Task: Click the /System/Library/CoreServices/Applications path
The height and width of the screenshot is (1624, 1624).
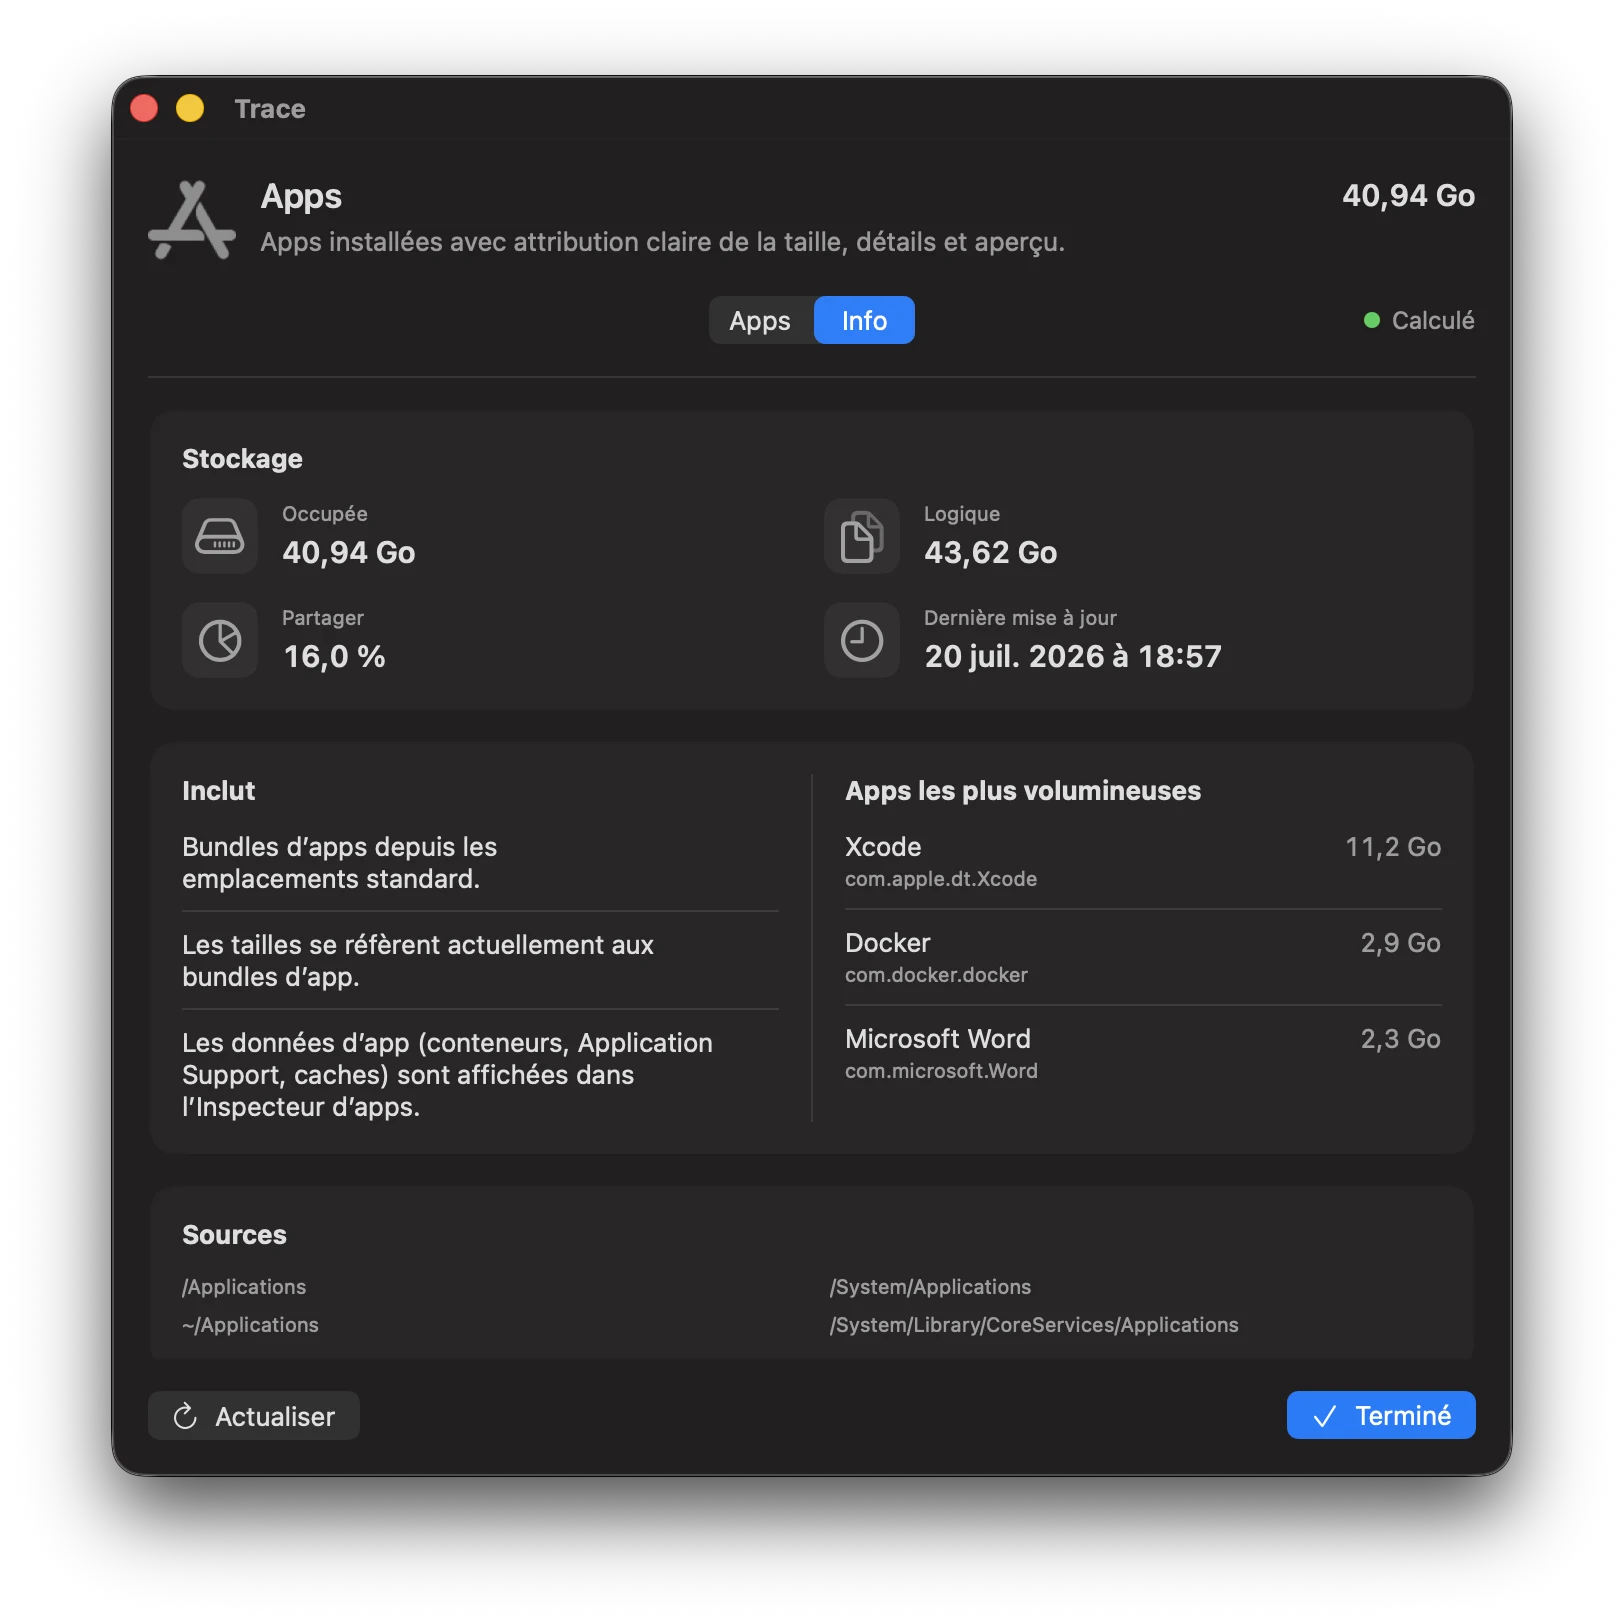Action: pos(1034,1325)
